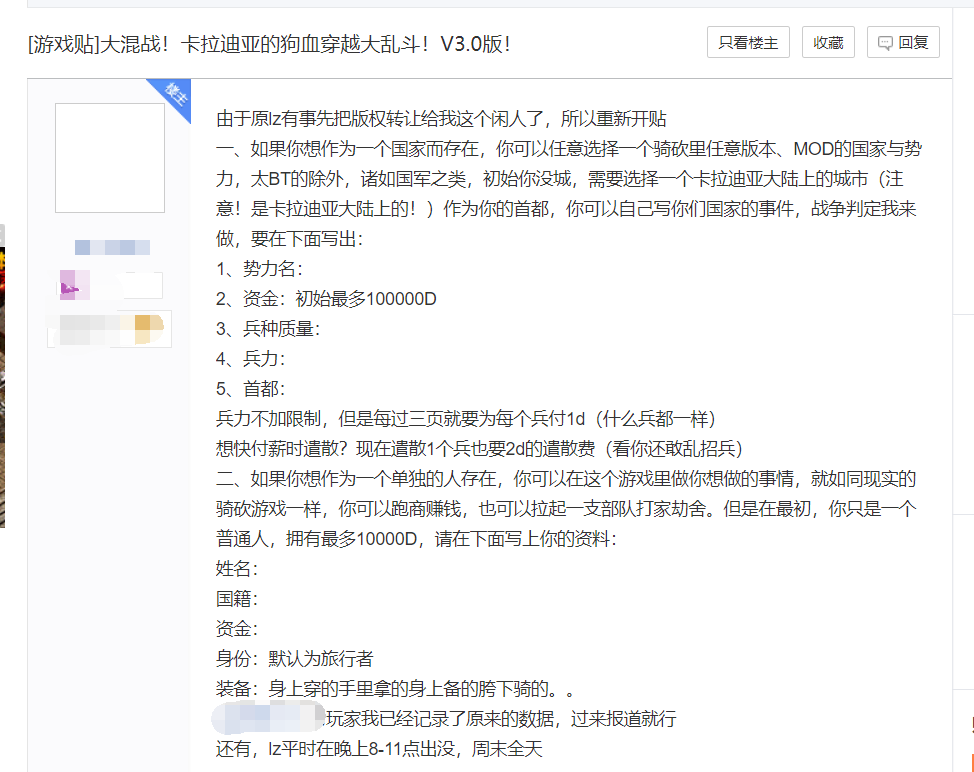
Task: Click the thread title 大混战 卡拉迪亚
Action: (269, 44)
